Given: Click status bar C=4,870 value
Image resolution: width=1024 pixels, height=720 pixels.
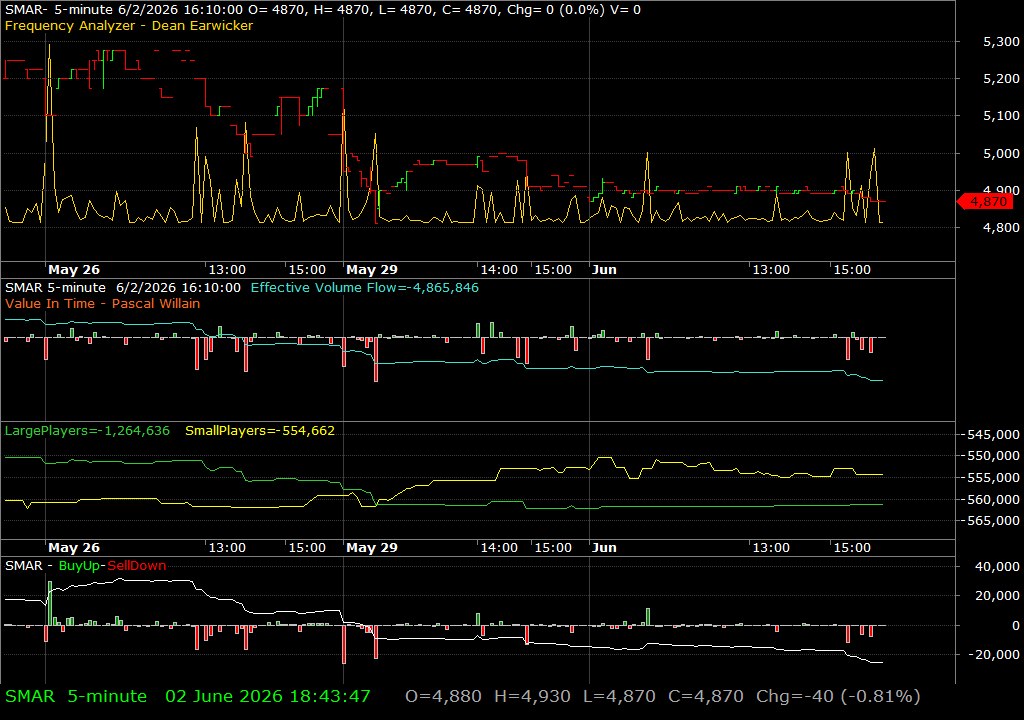Looking at the screenshot, I should pyautogui.click(x=706, y=696).
